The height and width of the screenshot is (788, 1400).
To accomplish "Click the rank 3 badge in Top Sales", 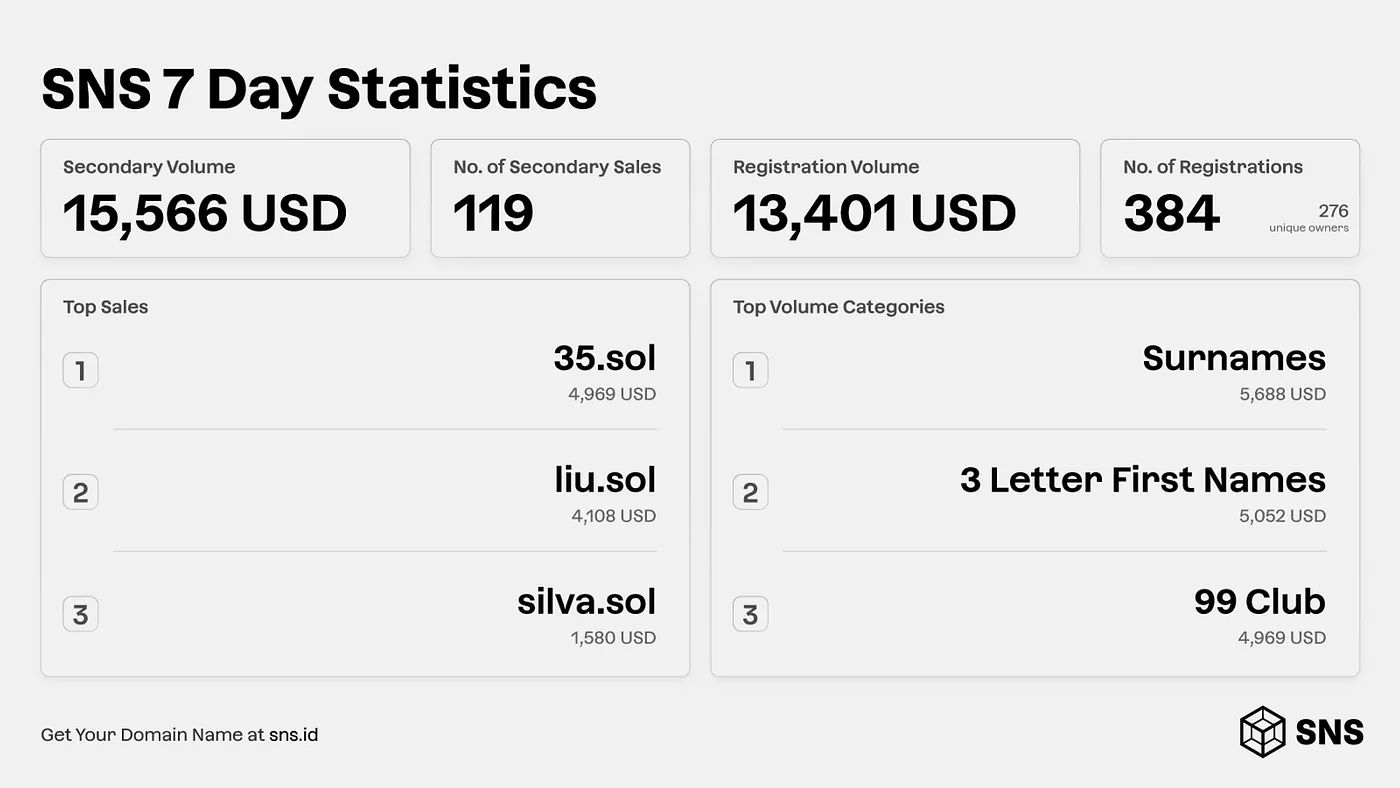I will (x=80, y=614).
